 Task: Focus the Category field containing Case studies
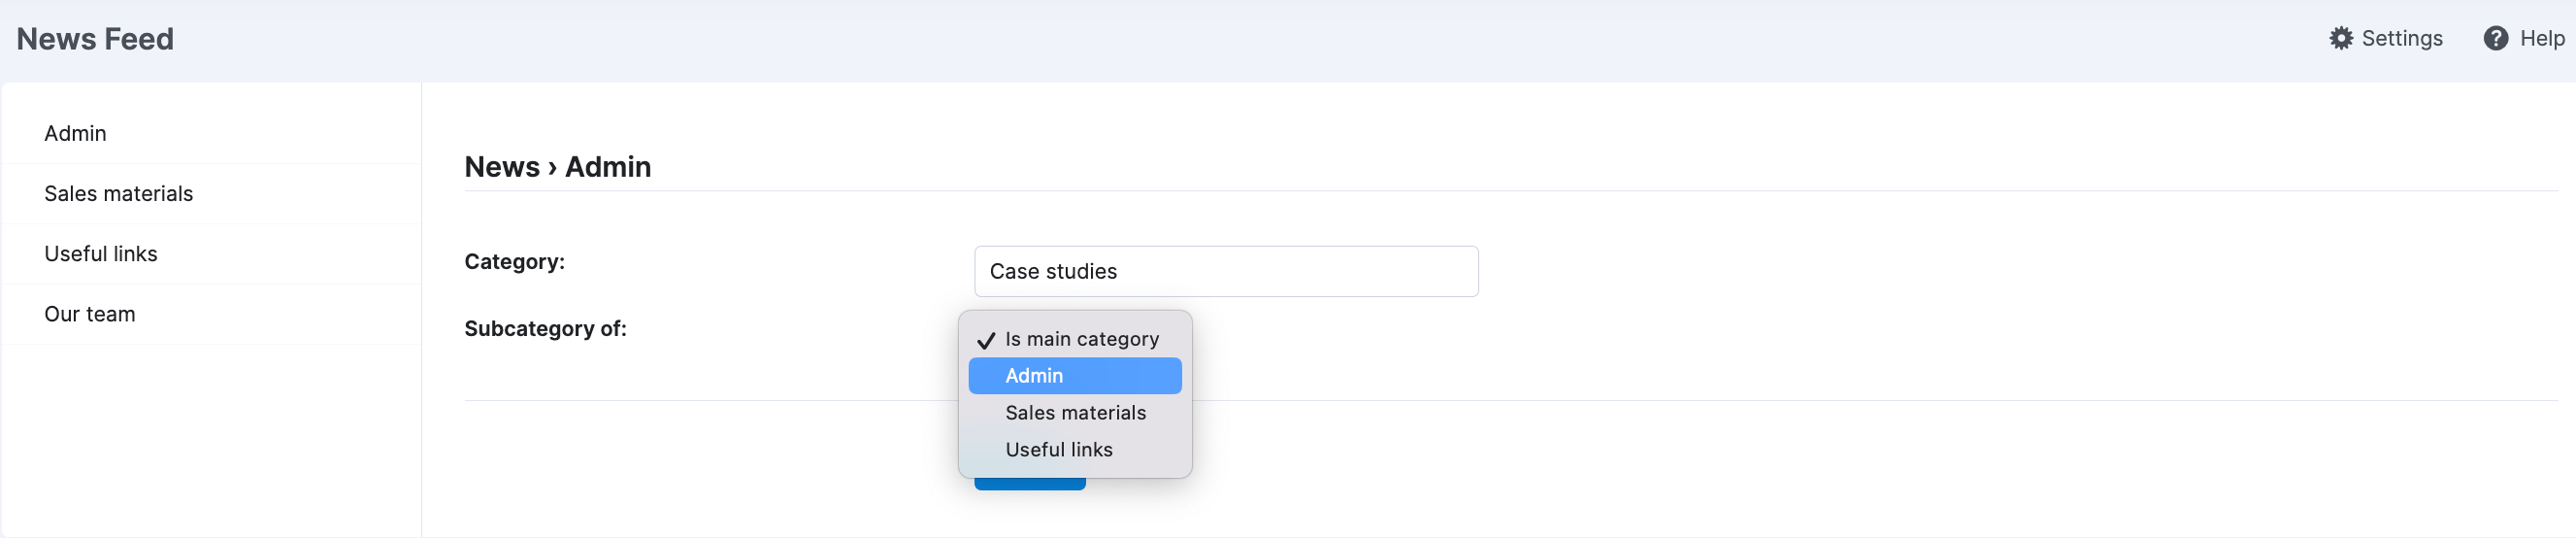(1225, 271)
